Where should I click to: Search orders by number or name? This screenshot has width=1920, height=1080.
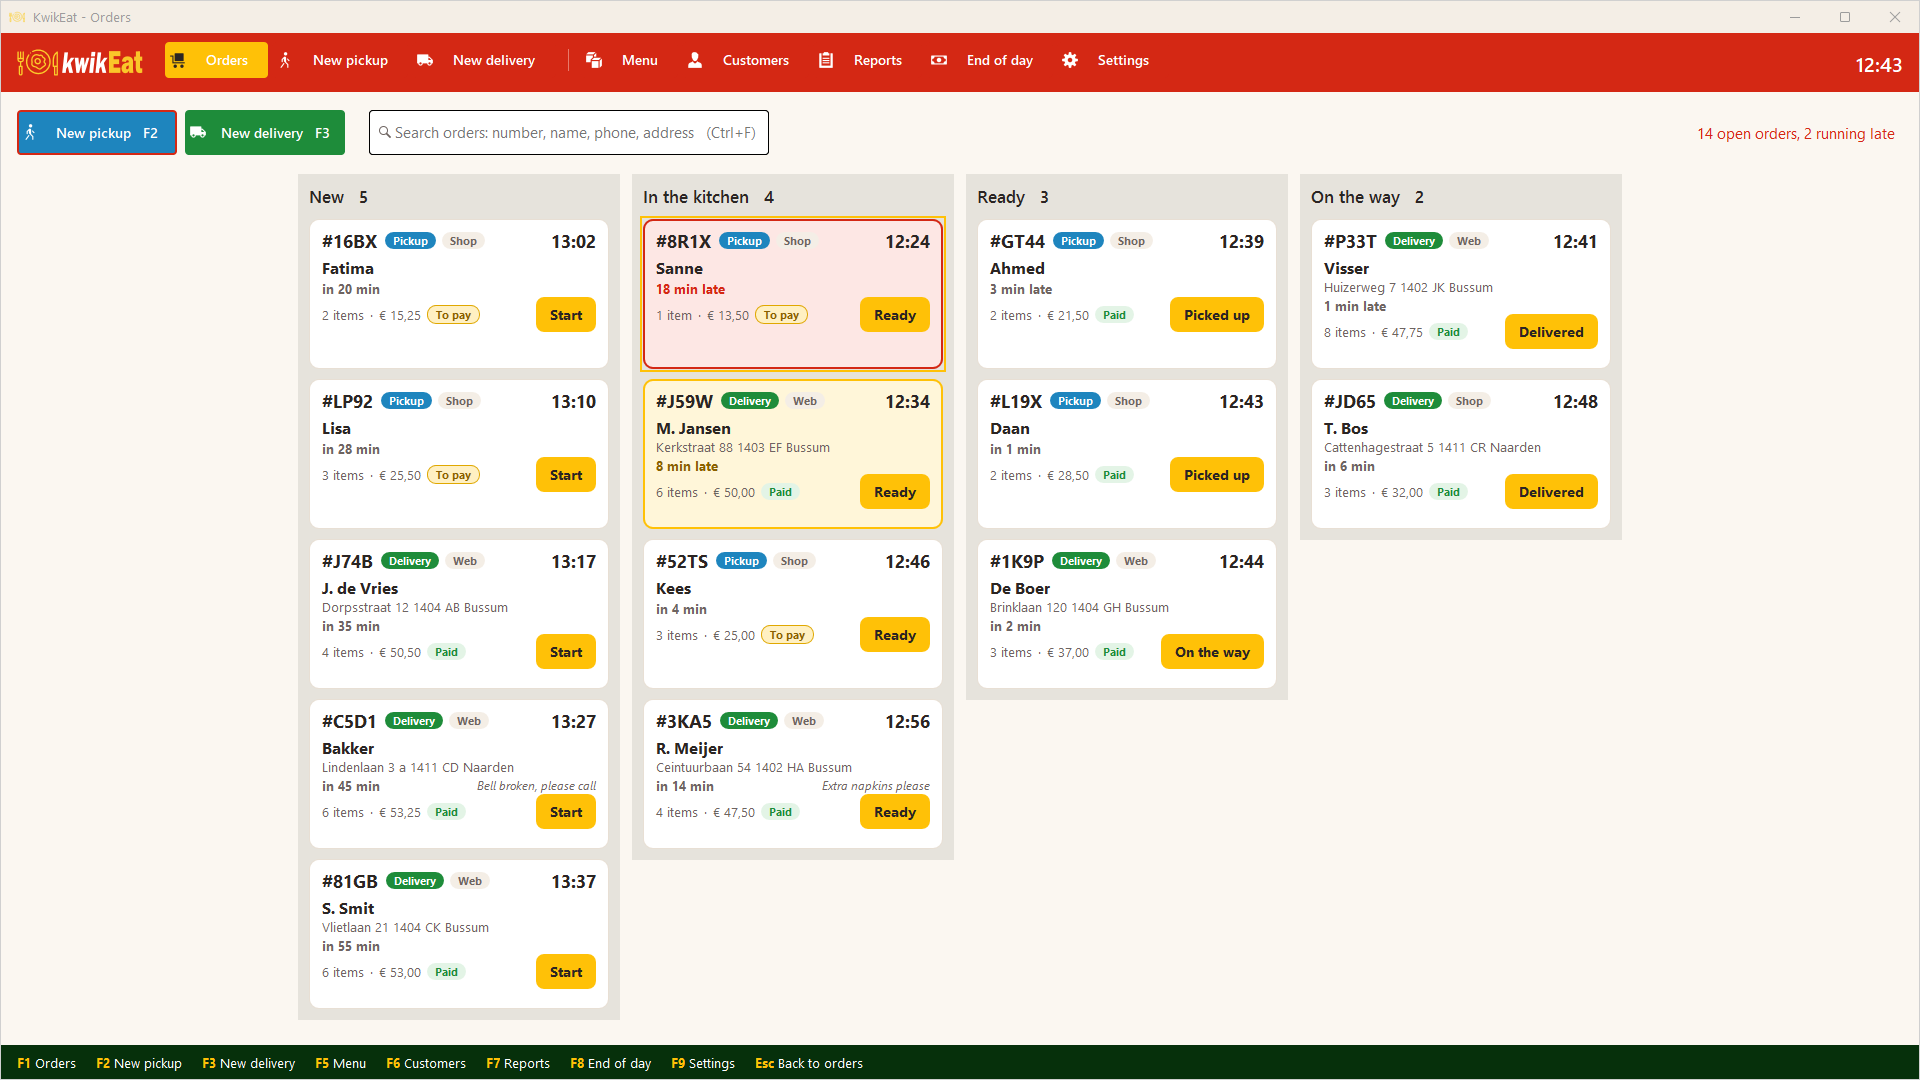pos(569,133)
